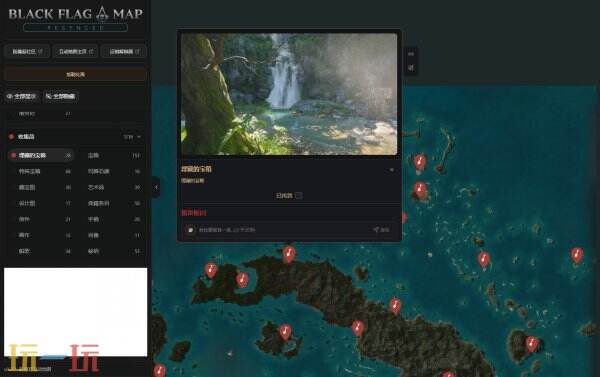Open the last external link button in sidebar top row
This screenshot has width=600, height=377.
point(124,52)
